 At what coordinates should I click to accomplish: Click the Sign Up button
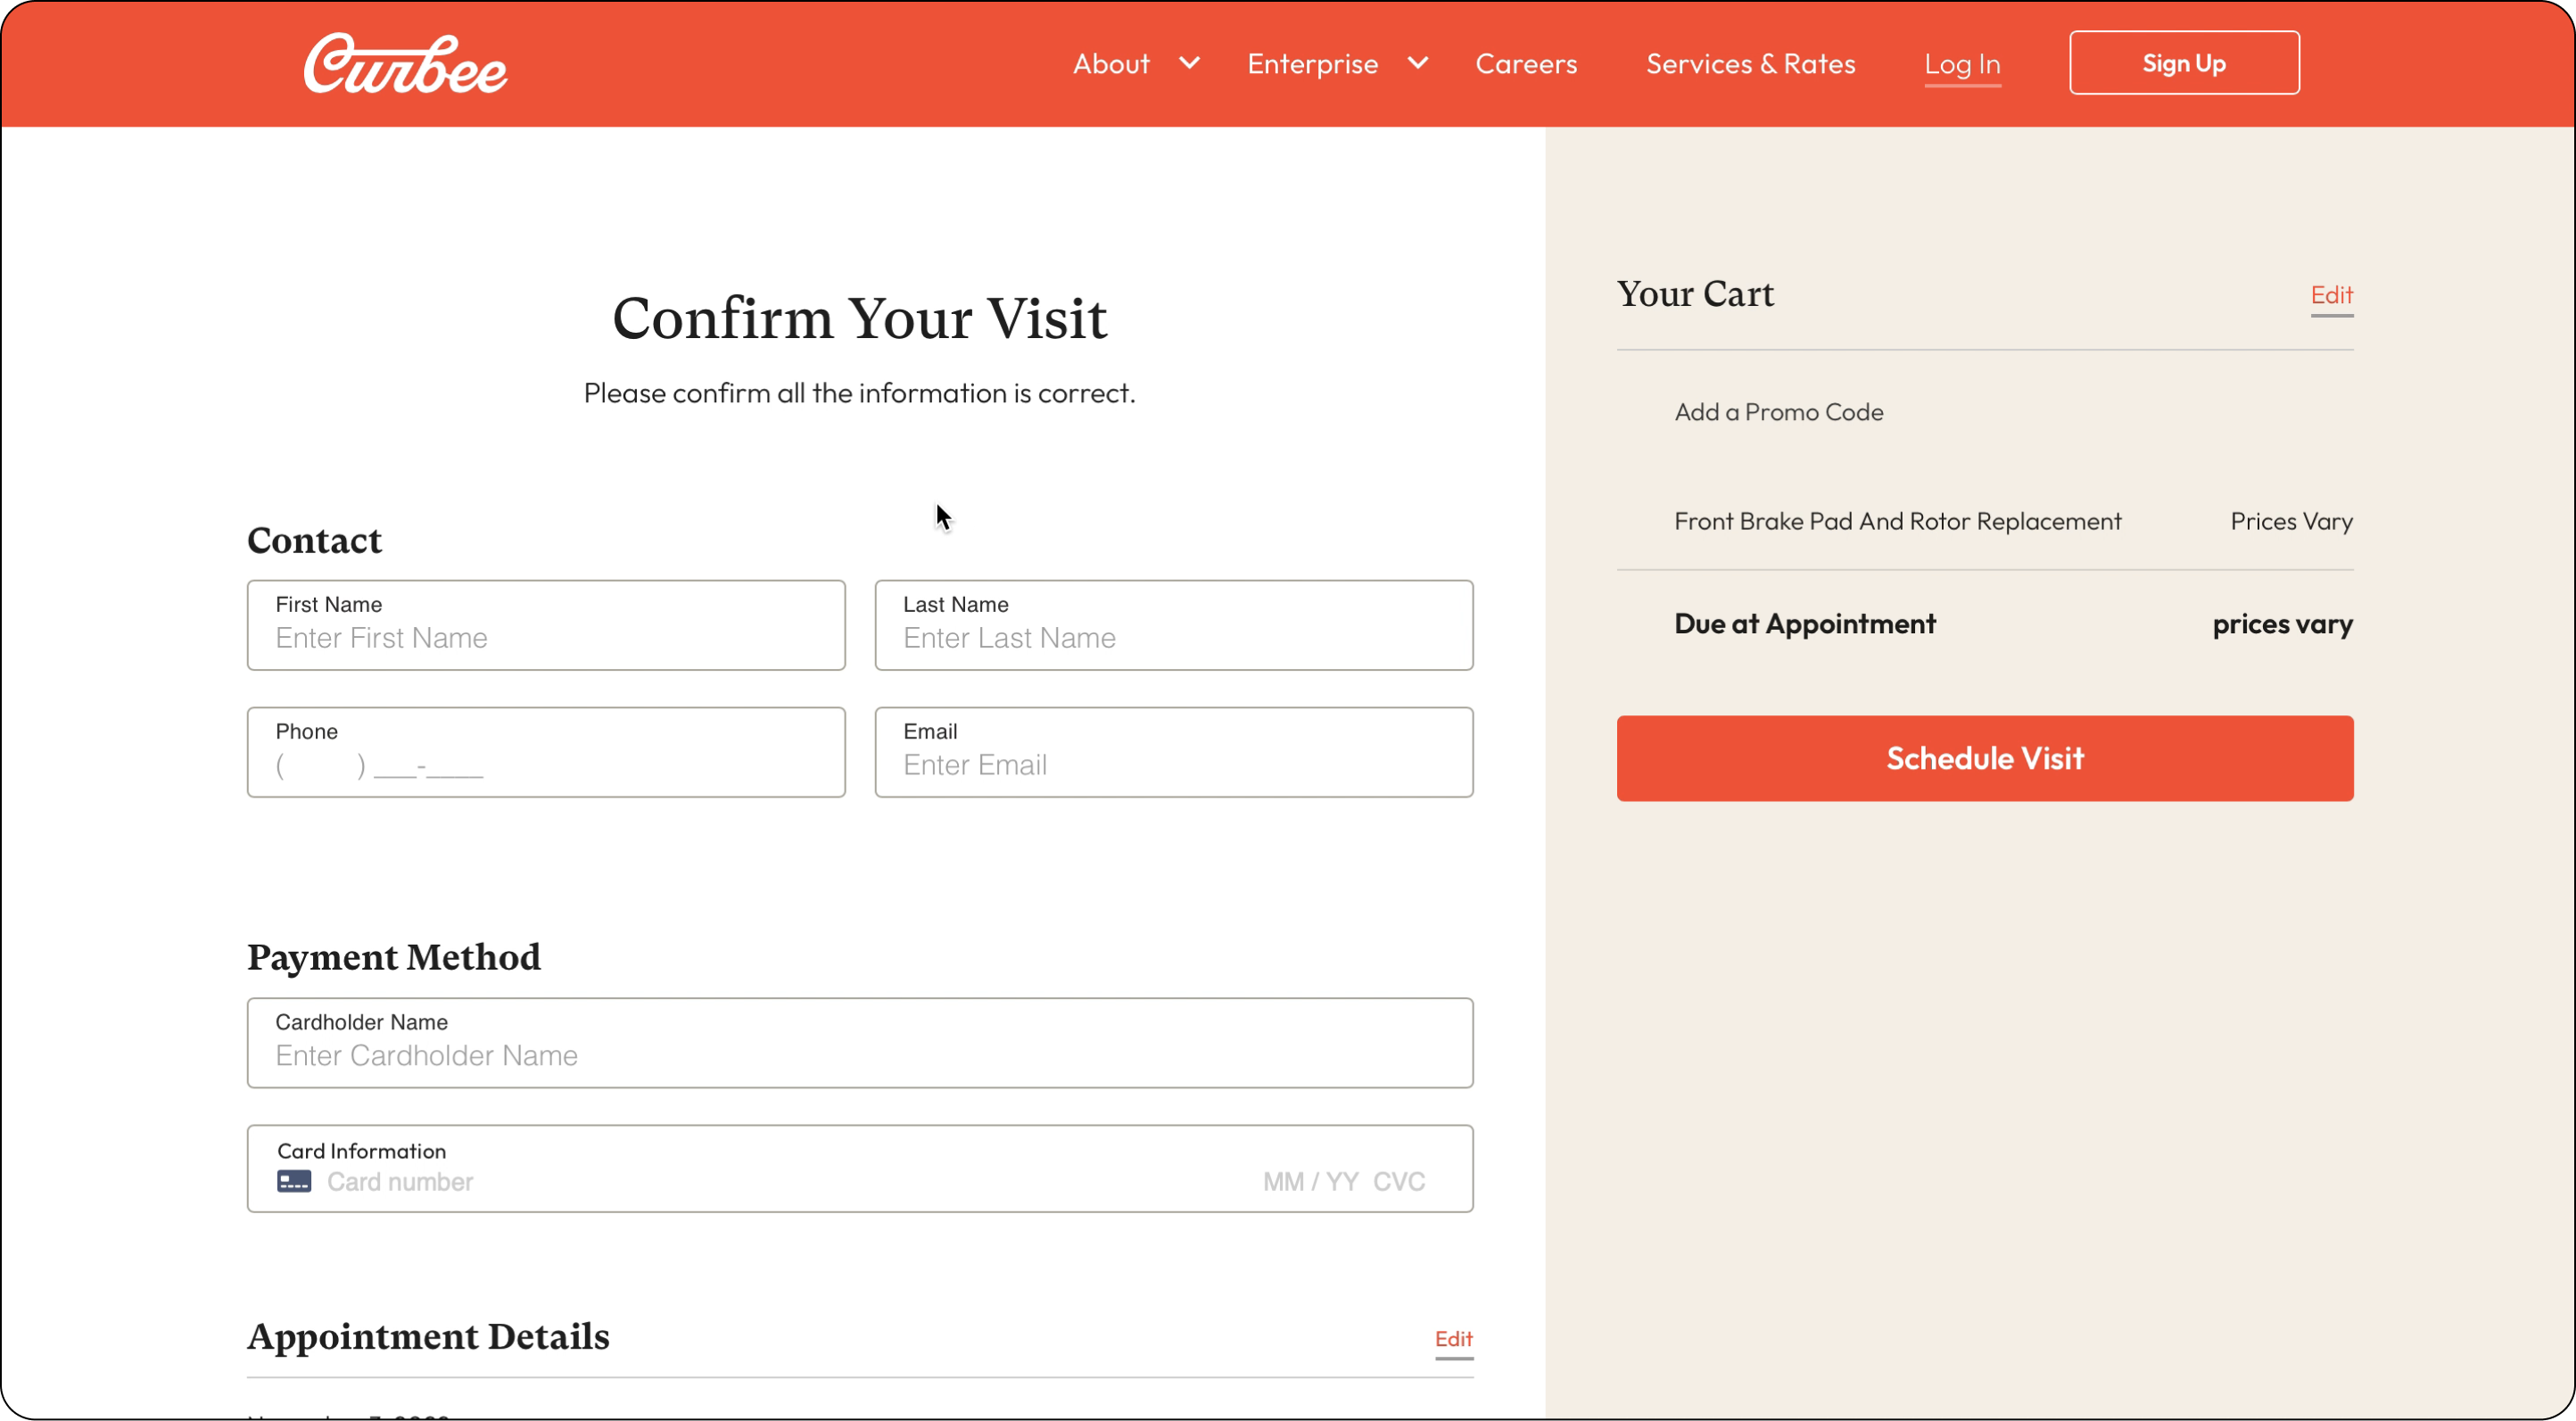2184,63
